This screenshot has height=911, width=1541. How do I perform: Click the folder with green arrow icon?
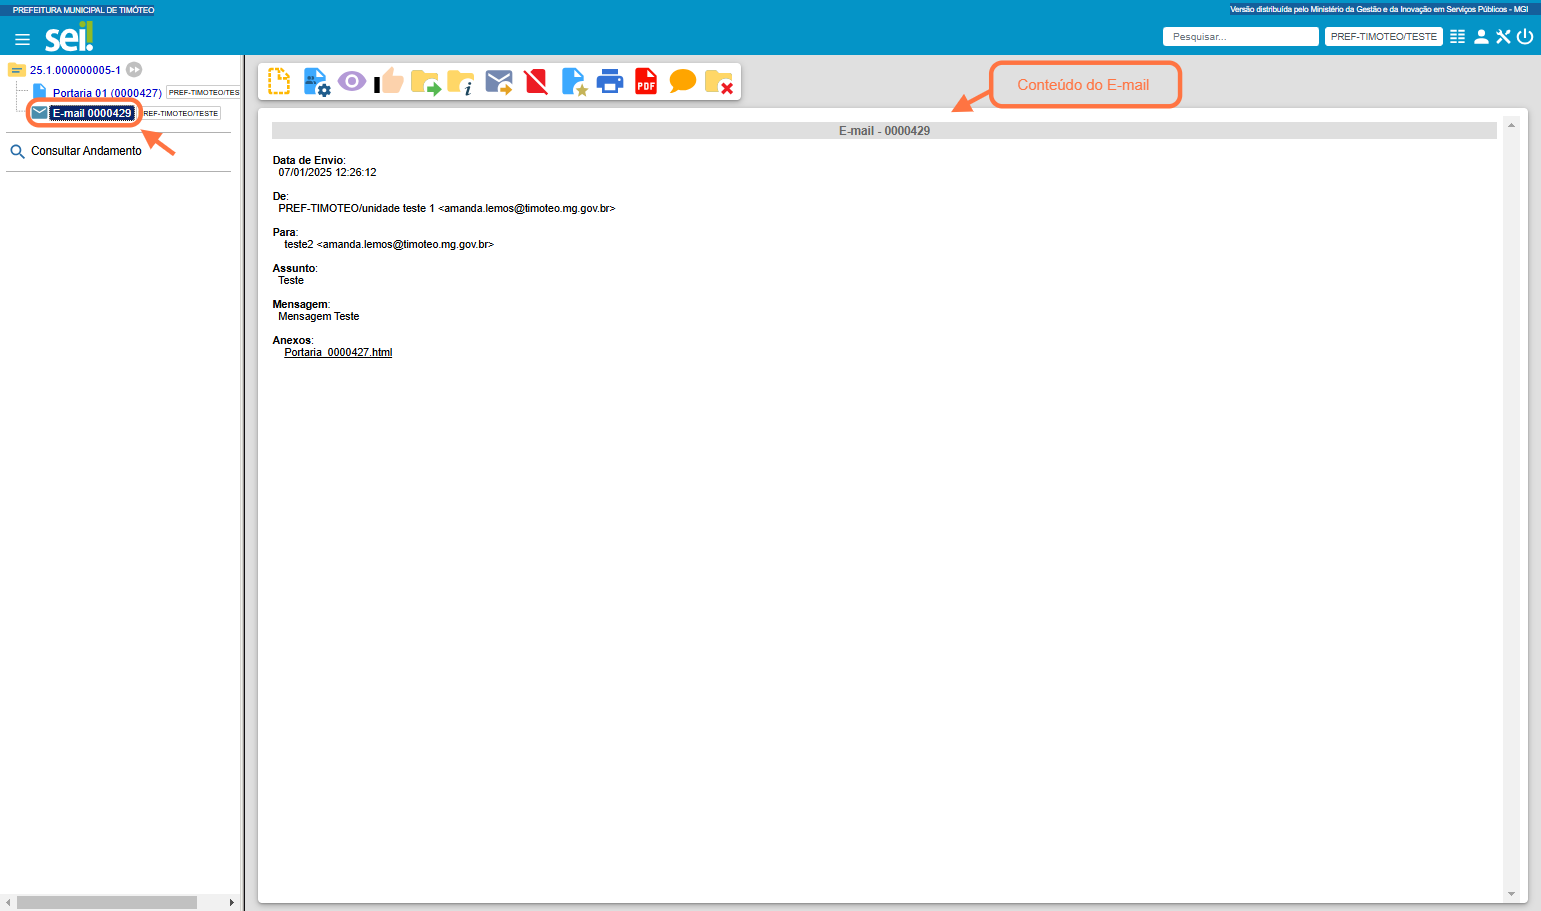point(425,82)
